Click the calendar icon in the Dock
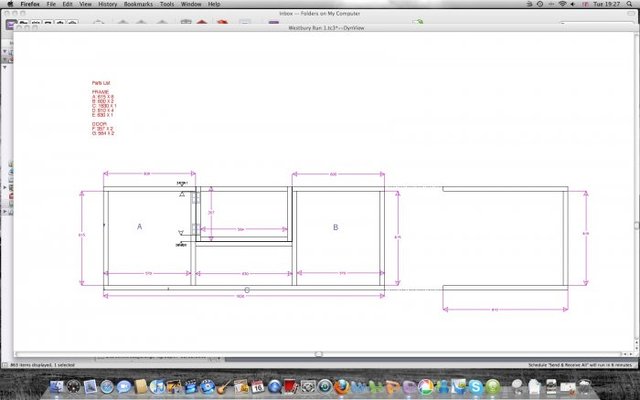The height and width of the screenshot is (400, 640). pos(257,385)
